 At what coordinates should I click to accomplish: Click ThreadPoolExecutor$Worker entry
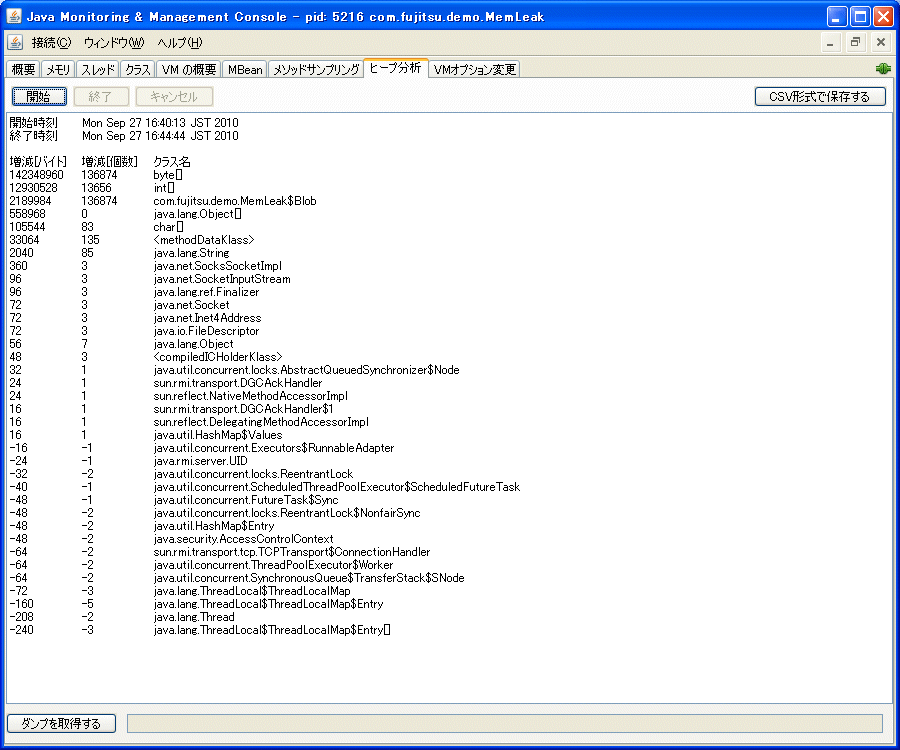pos(273,565)
